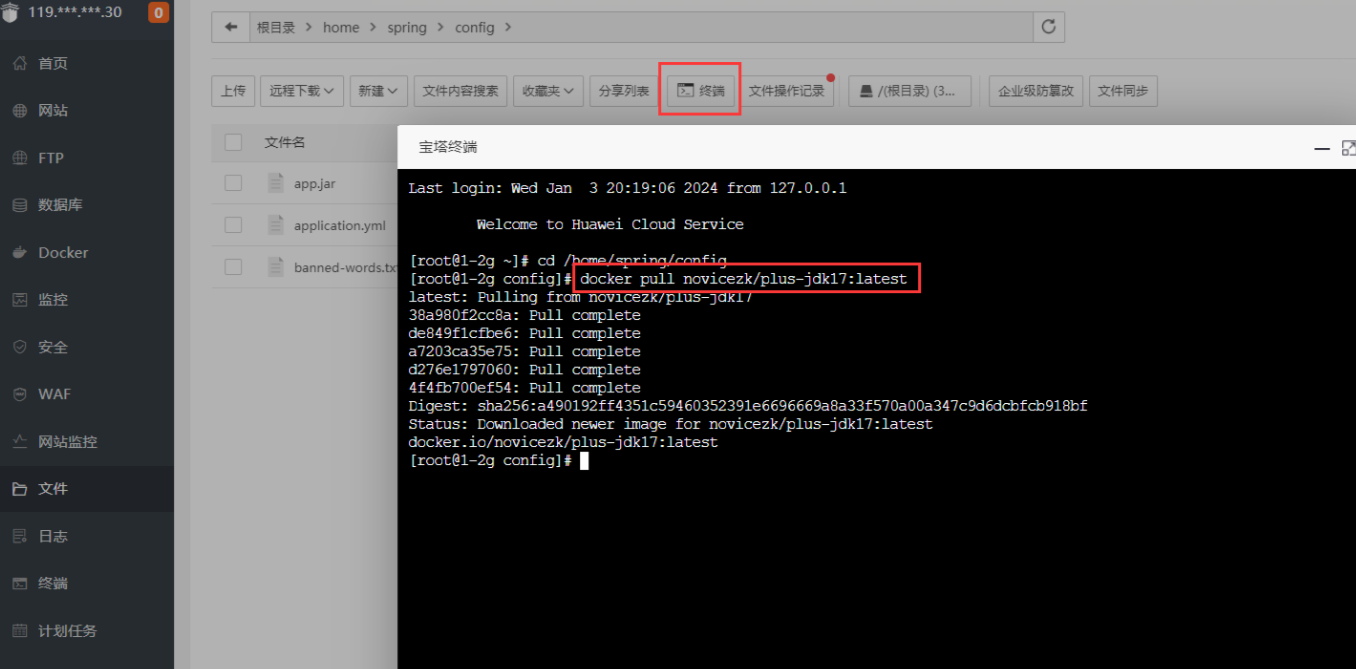Screen dimensions: 1356x669
Task: Click the 上传 upload button
Action: (x=233, y=91)
